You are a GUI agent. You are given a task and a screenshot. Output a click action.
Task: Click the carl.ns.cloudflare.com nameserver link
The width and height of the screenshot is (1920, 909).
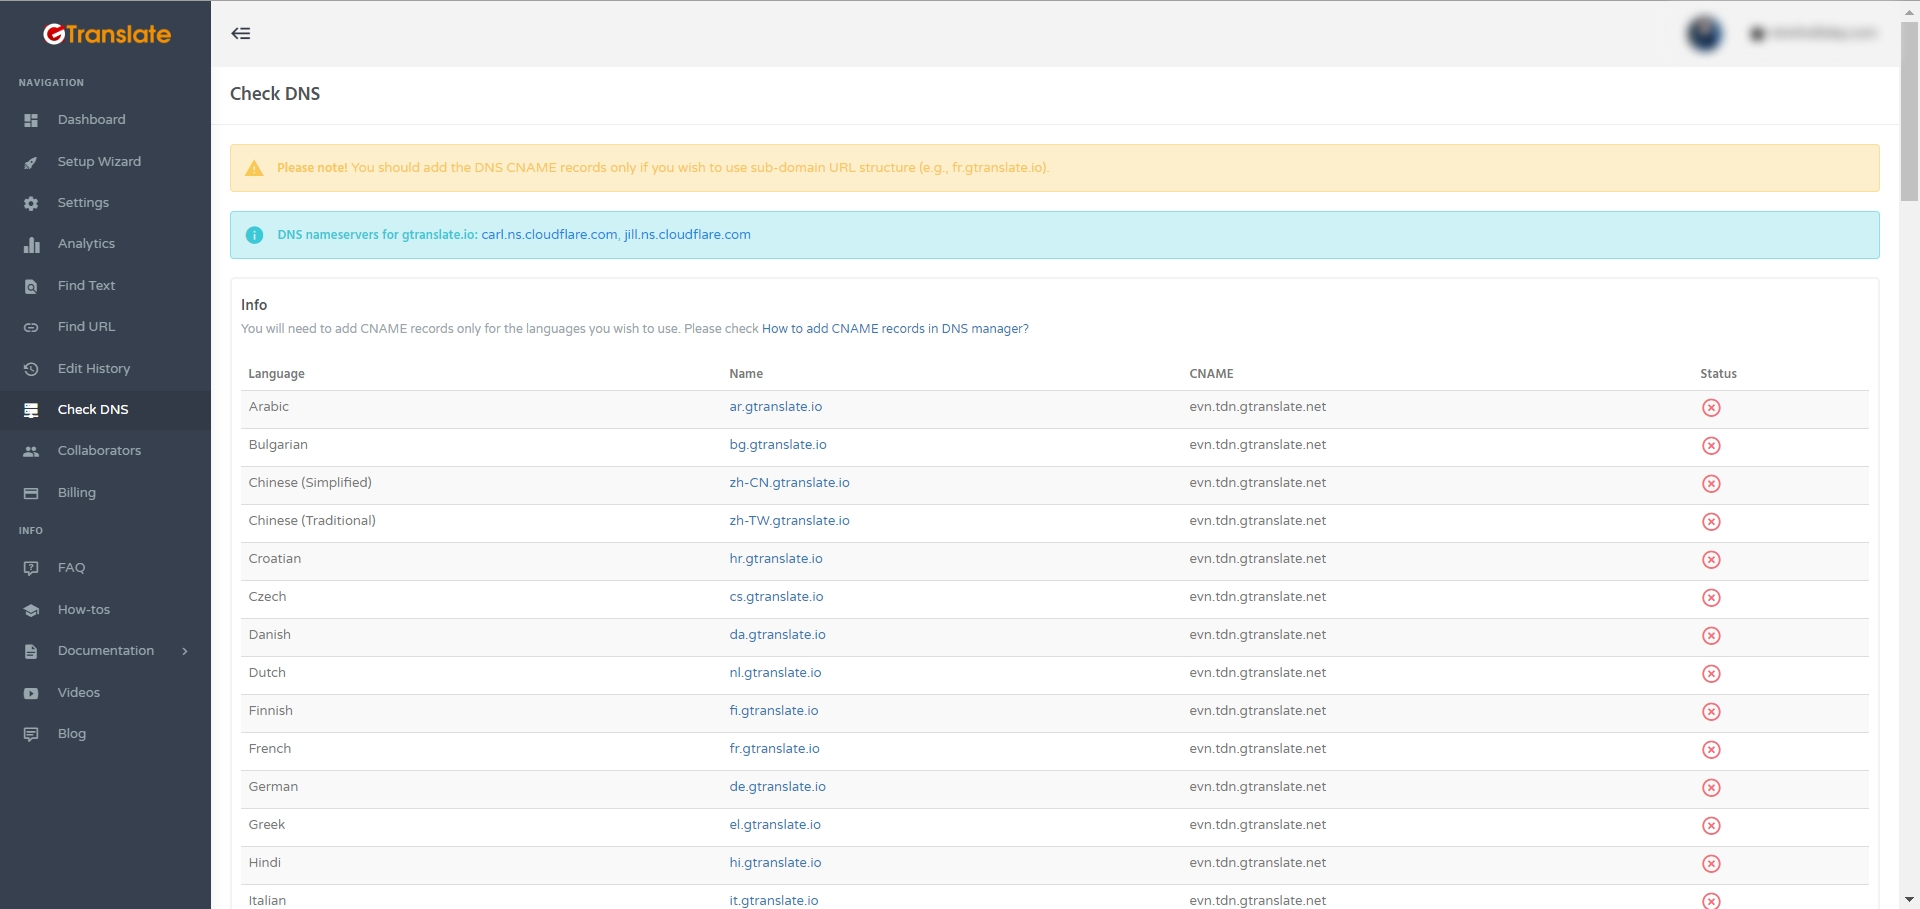[x=548, y=234]
